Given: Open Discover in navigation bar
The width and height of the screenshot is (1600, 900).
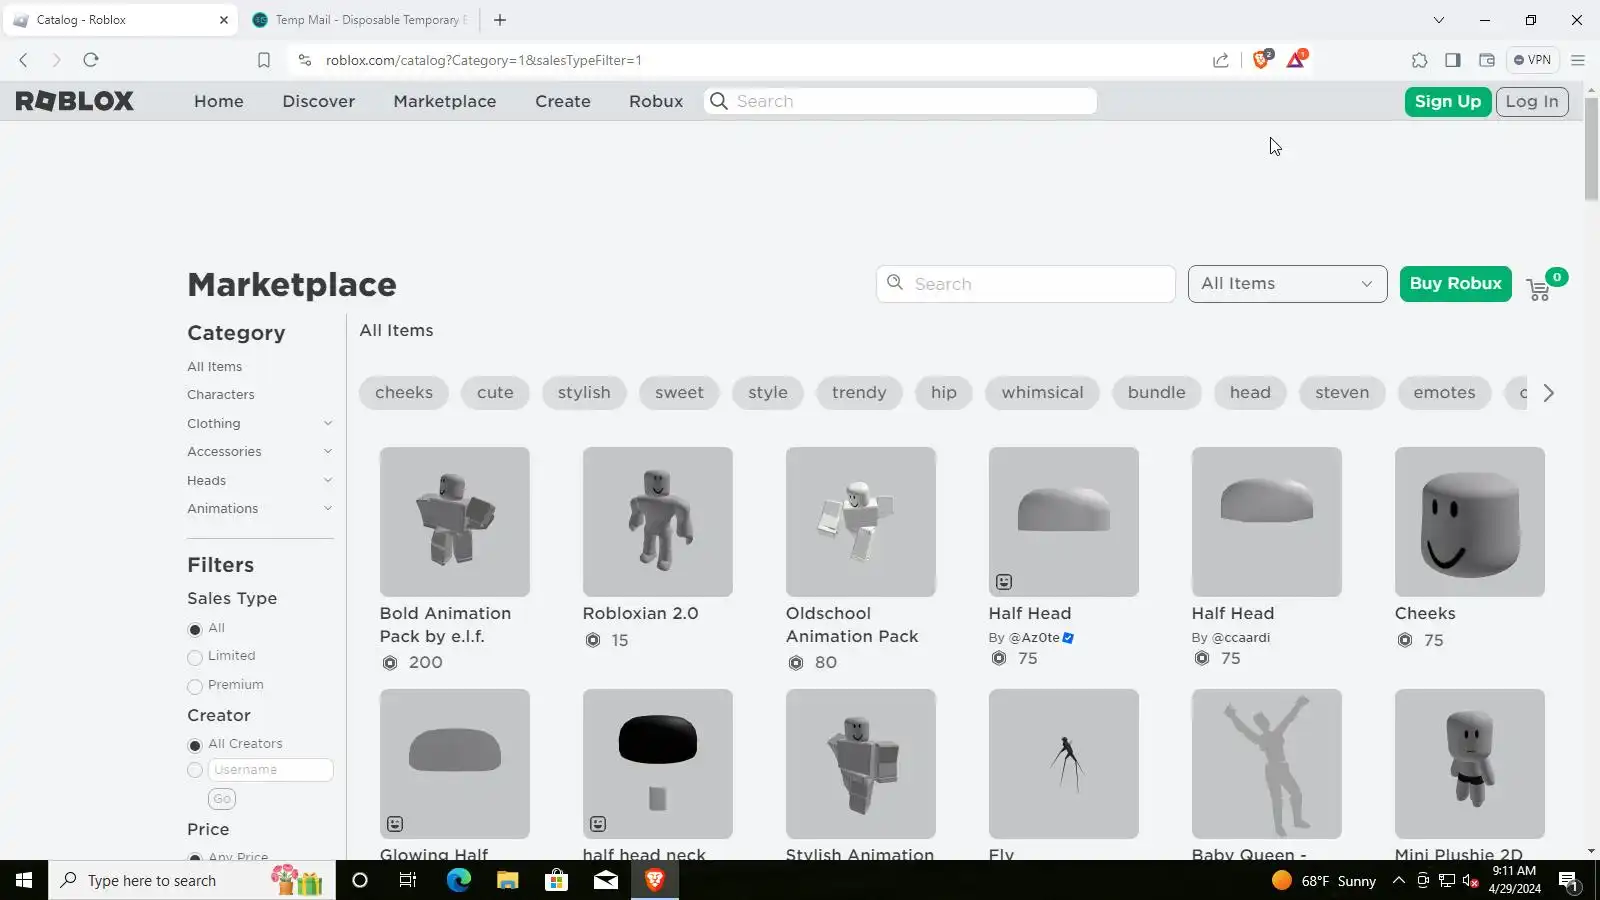Looking at the screenshot, I should pyautogui.click(x=319, y=101).
